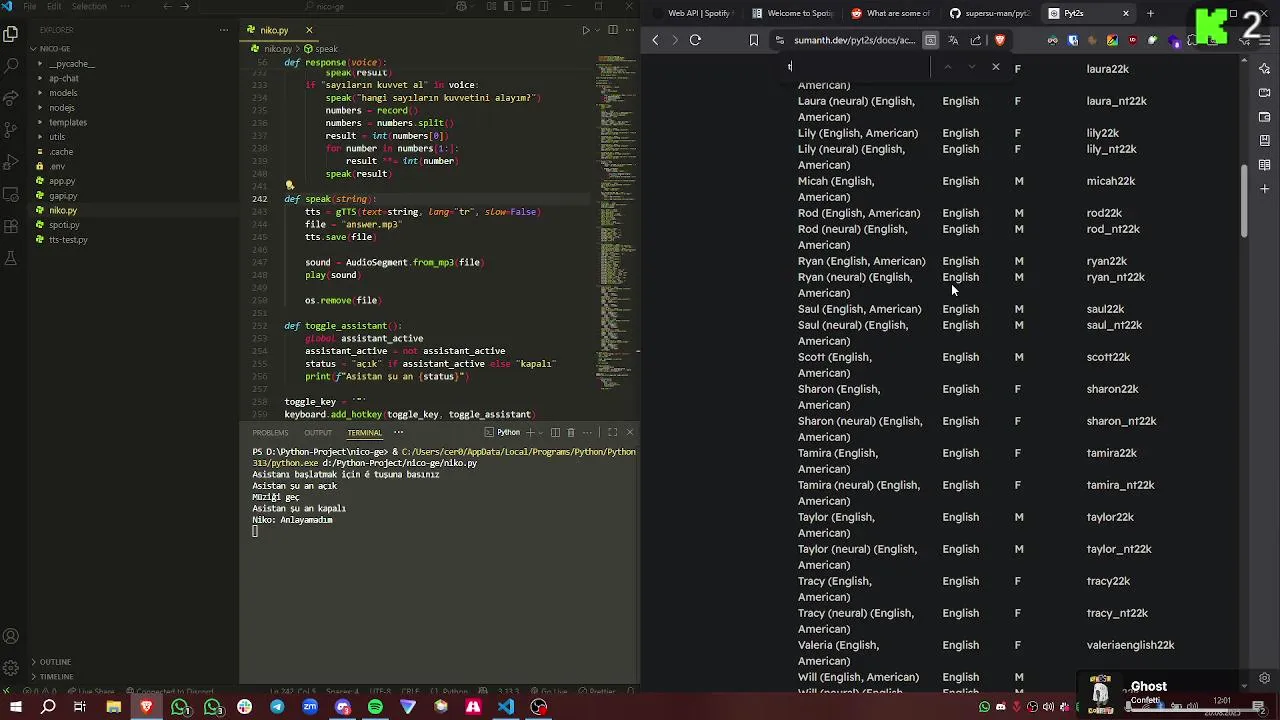Split the editor to the right
1280x720 pixels.
tap(613, 30)
